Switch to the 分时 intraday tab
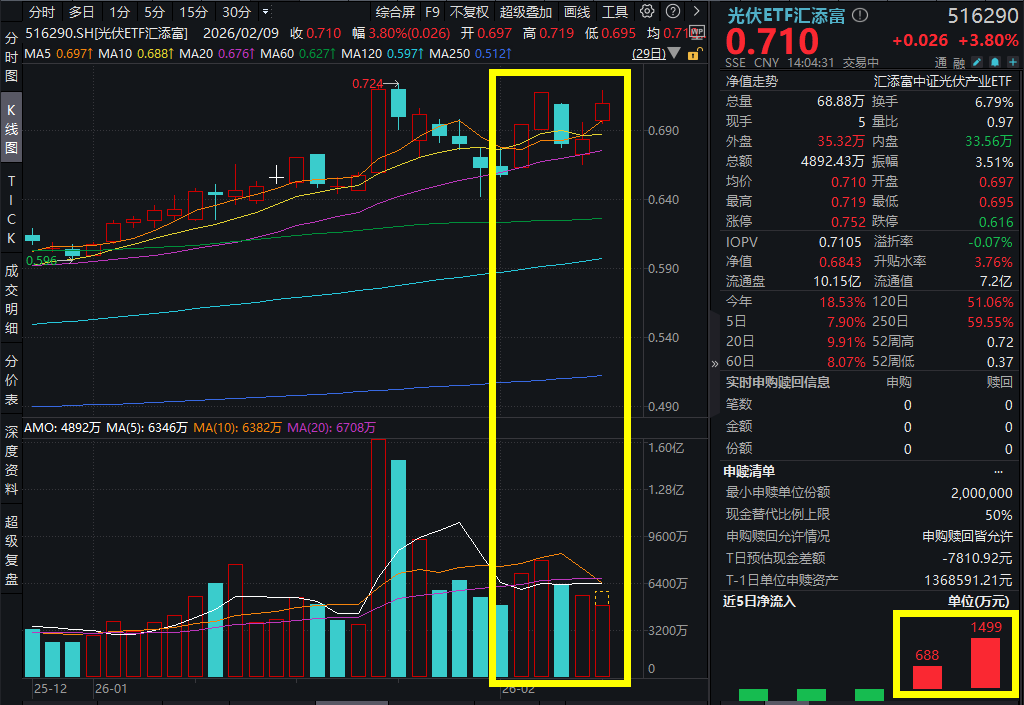Viewport: 1024px width, 705px height. 43,12
